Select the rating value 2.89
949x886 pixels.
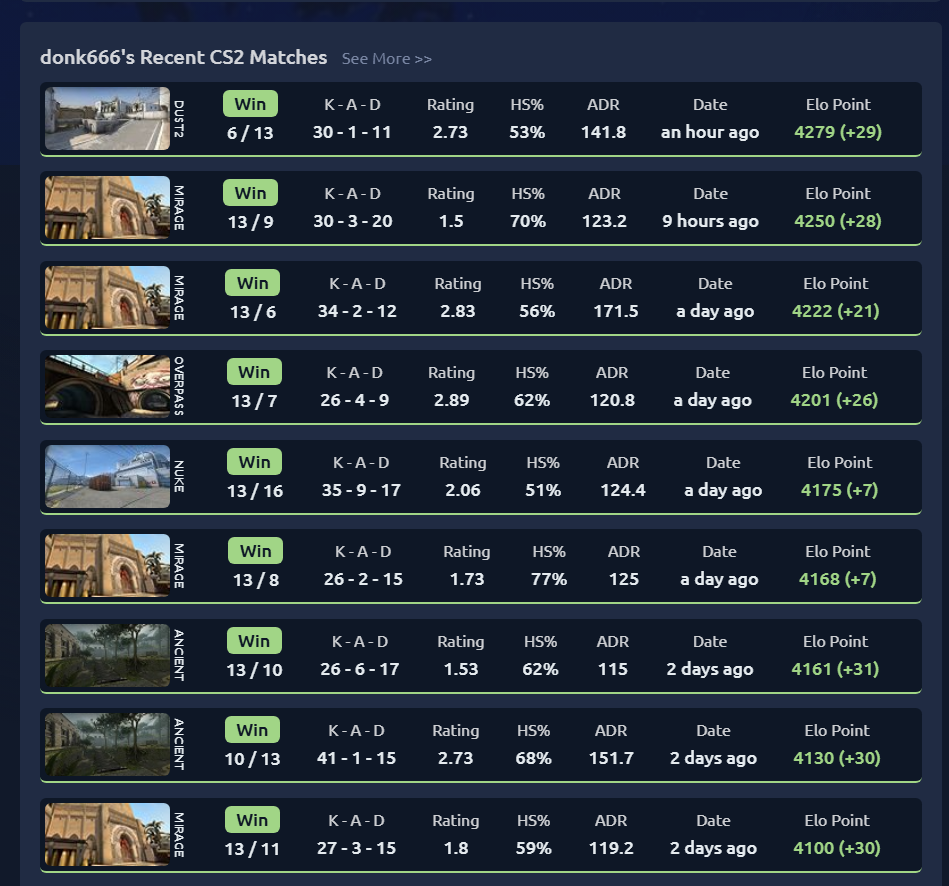click(452, 400)
